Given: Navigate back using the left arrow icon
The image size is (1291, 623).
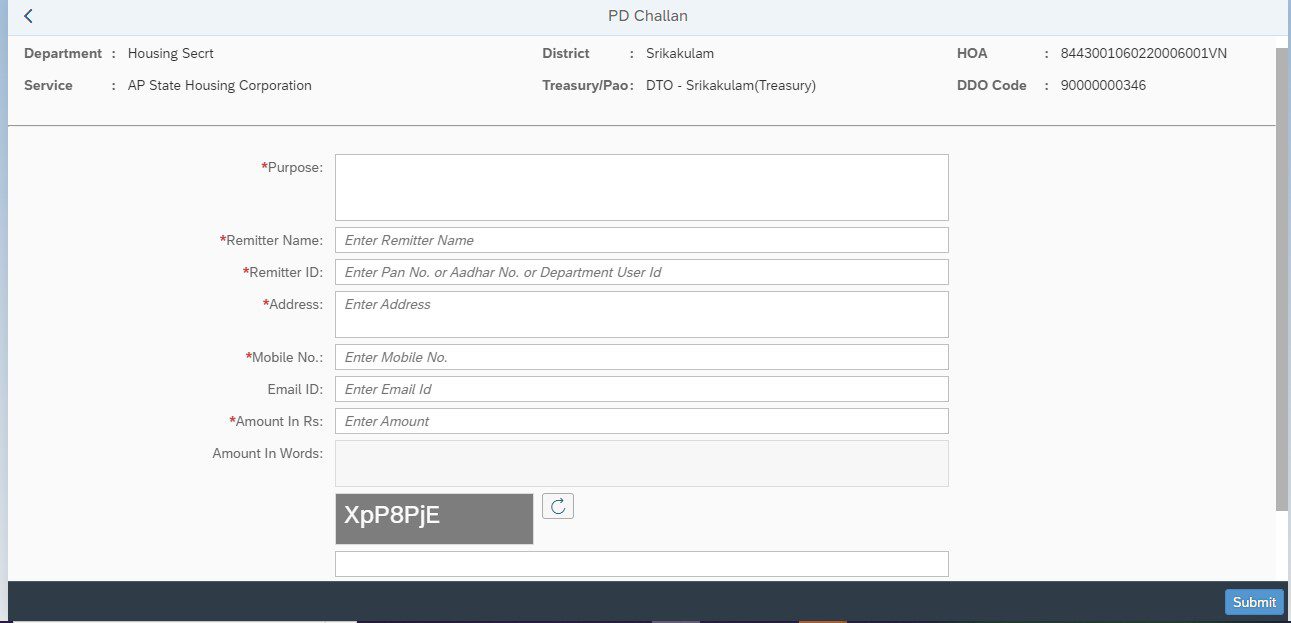Looking at the screenshot, I should (26, 16).
